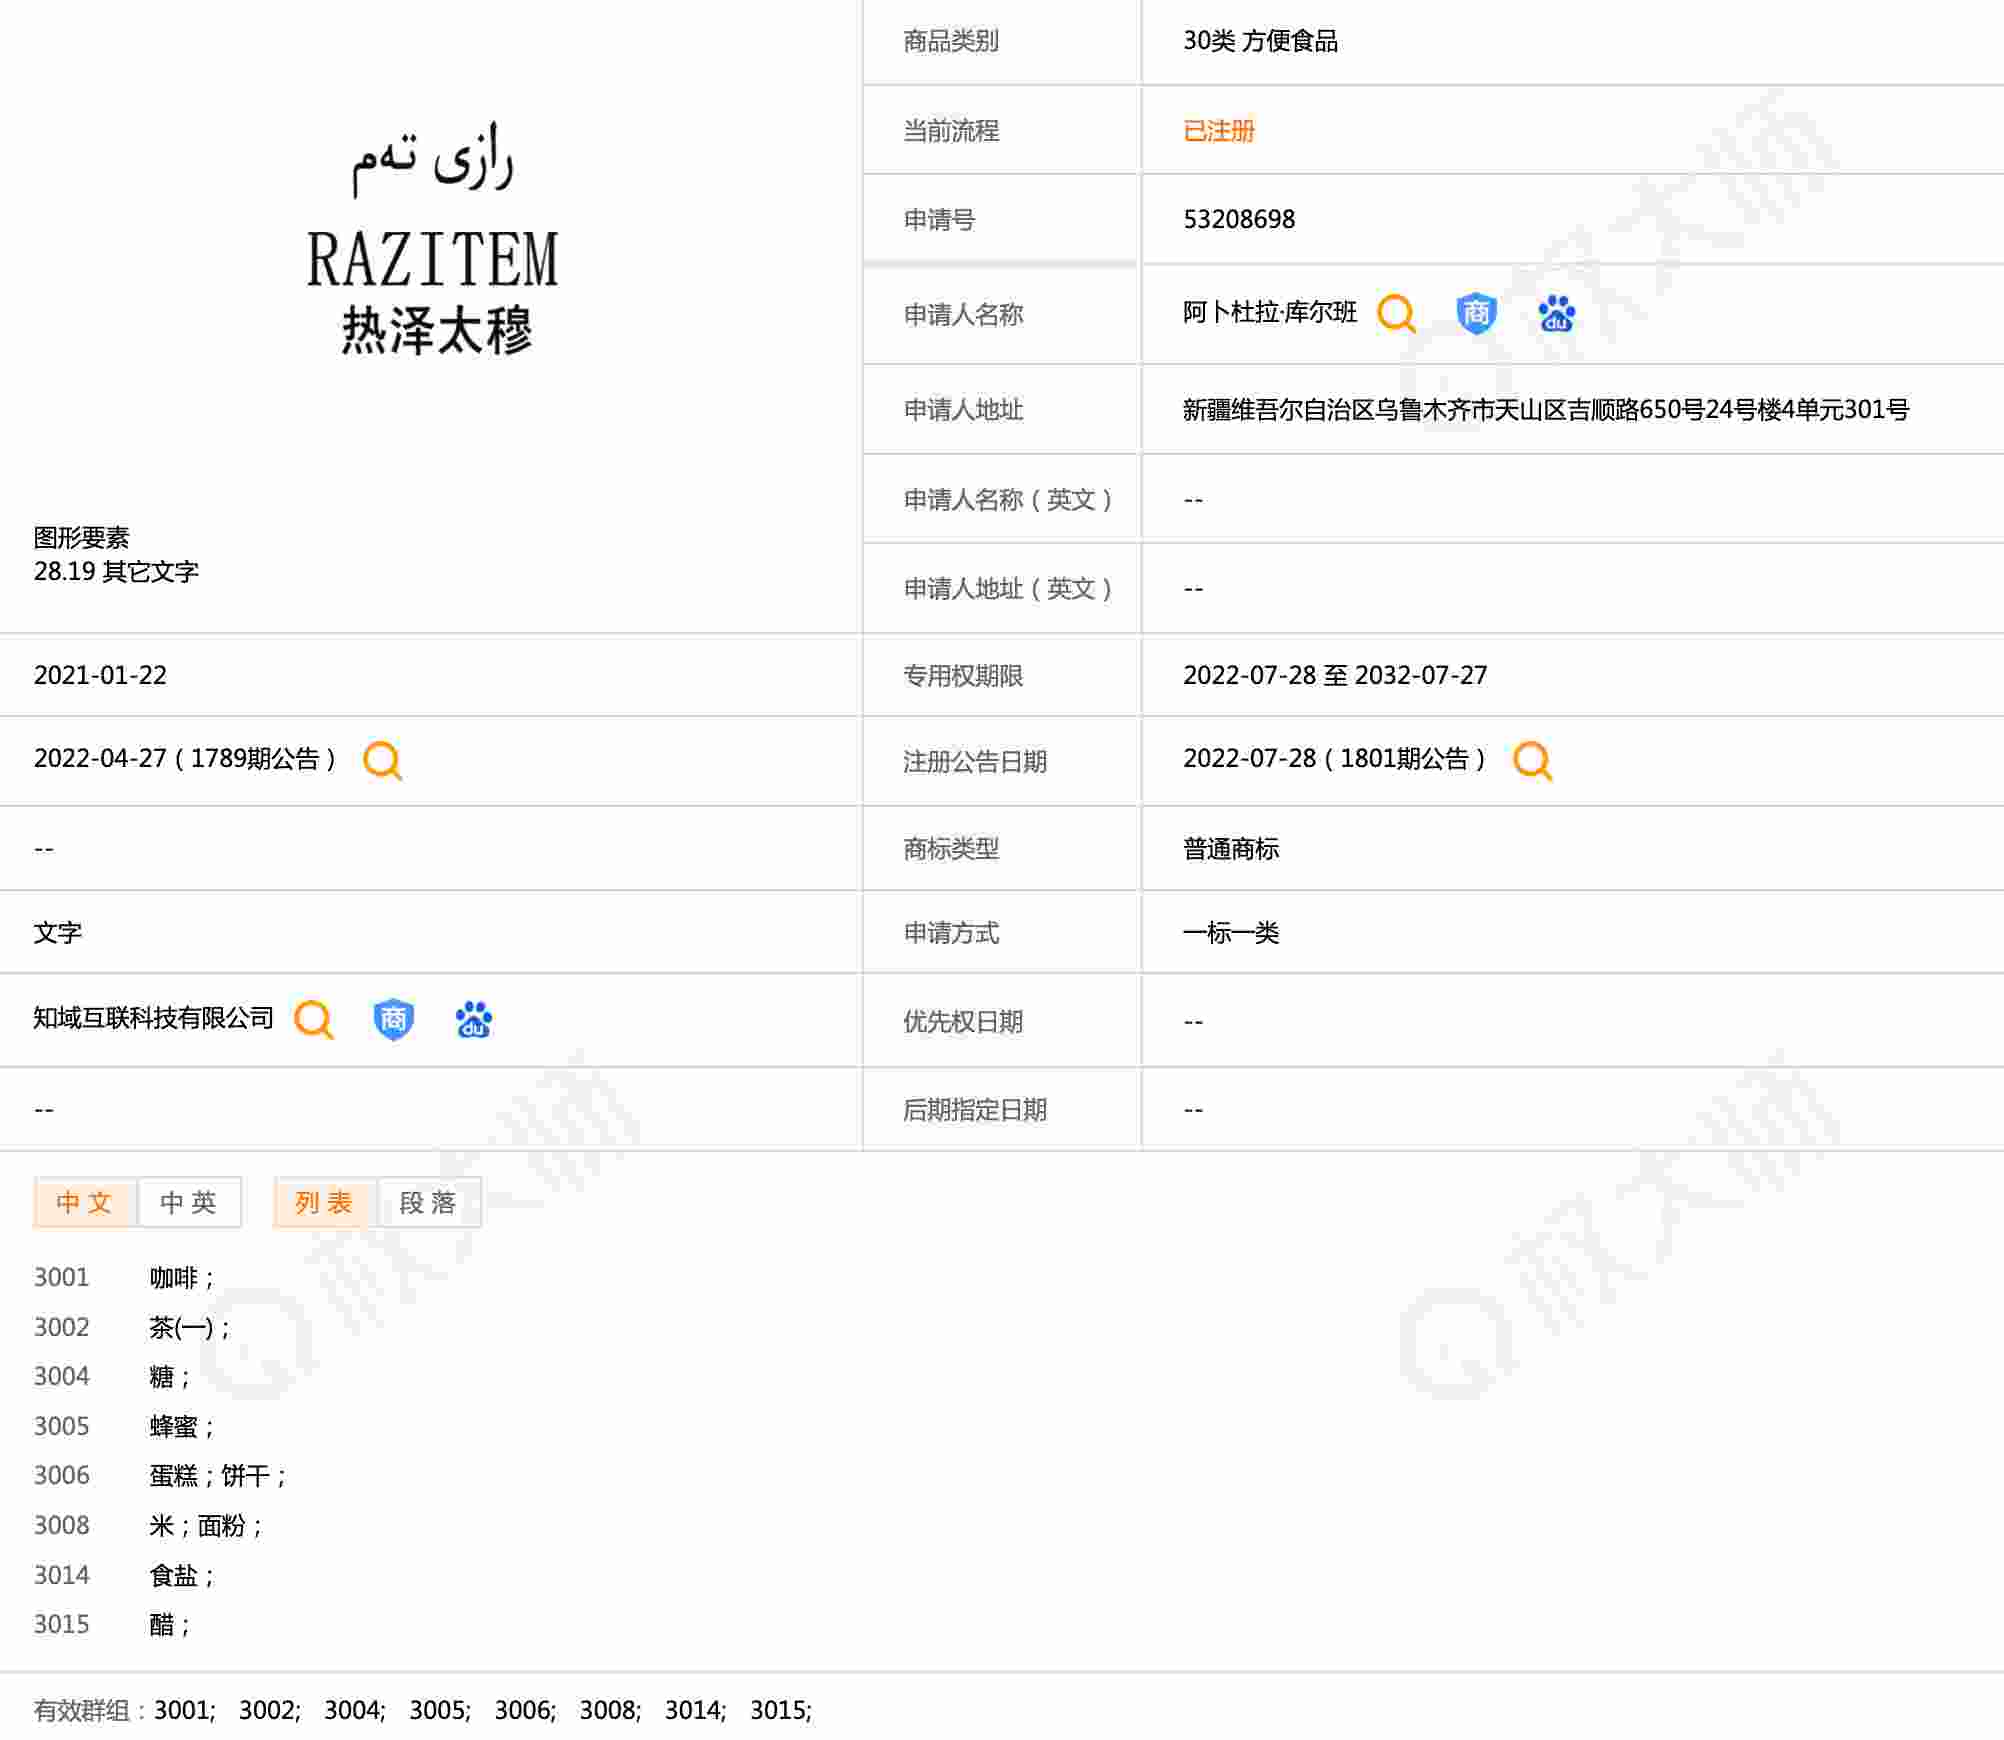Image resolution: width=2004 pixels, height=1740 pixels.
Task: Select 列表 list view tab
Action: [x=325, y=1202]
